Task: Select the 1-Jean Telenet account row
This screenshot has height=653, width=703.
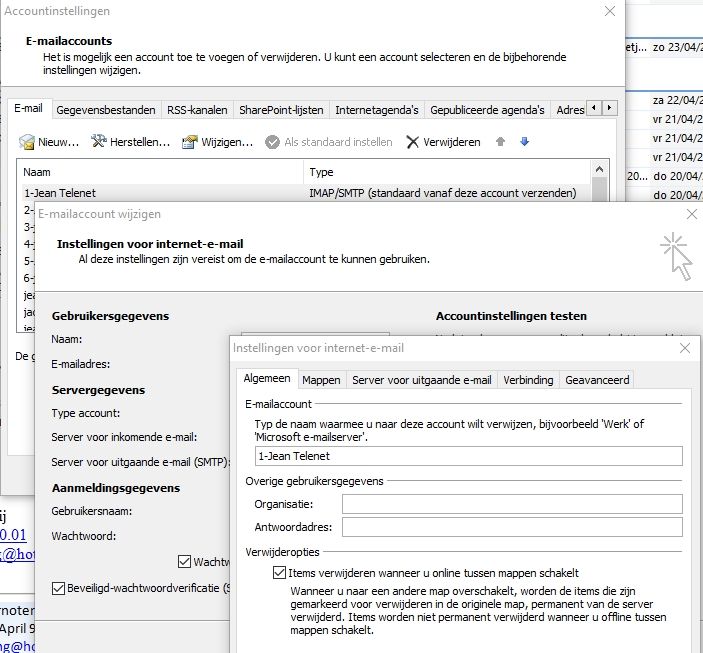Action: [x=306, y=193]
